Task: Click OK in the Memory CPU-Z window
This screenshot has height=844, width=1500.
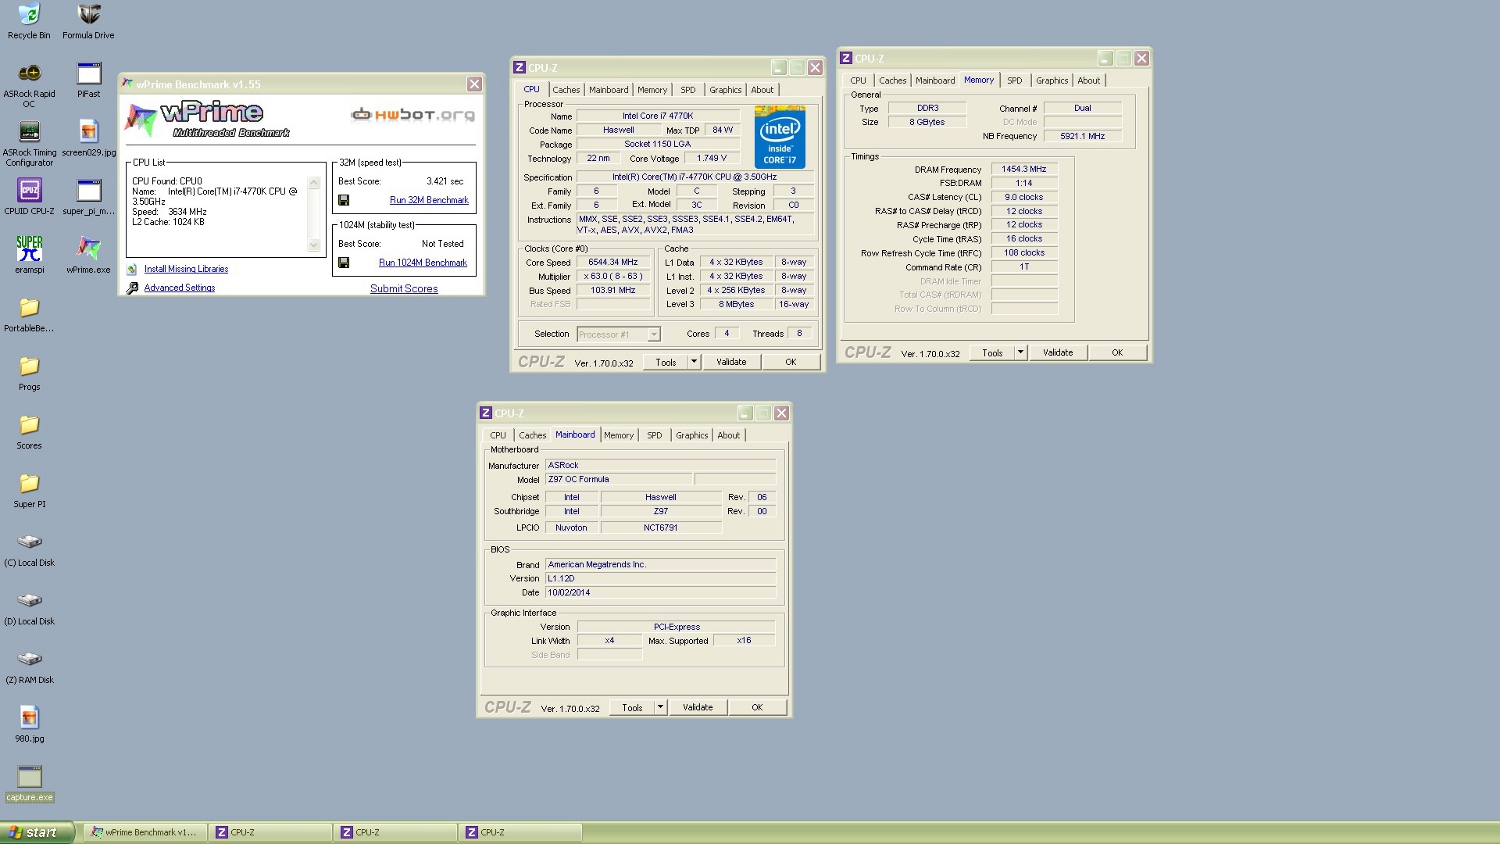Action: (x=1117, y=353)
